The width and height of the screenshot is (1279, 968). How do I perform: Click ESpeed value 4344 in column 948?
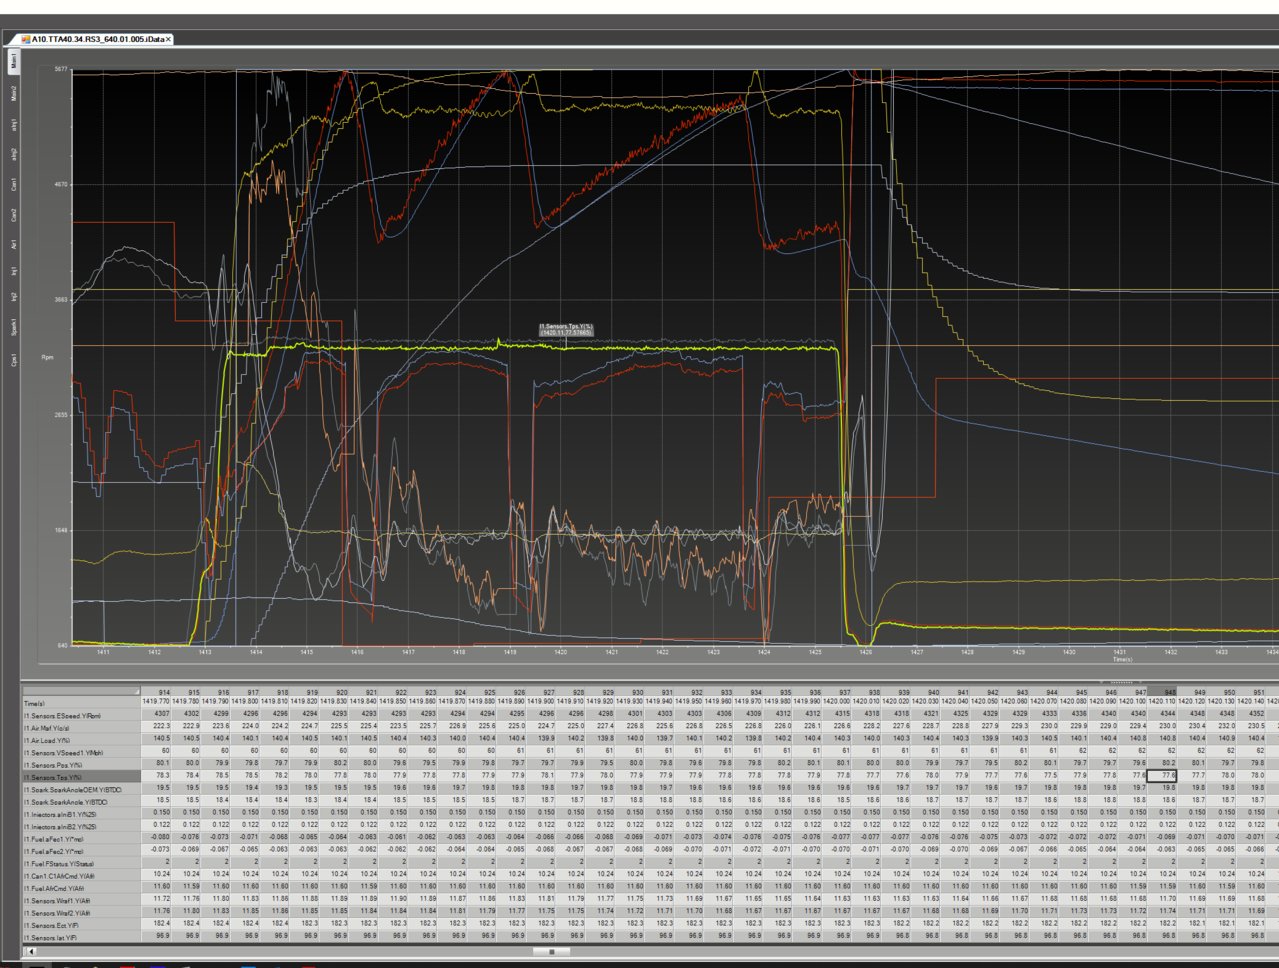(1163, 715)
